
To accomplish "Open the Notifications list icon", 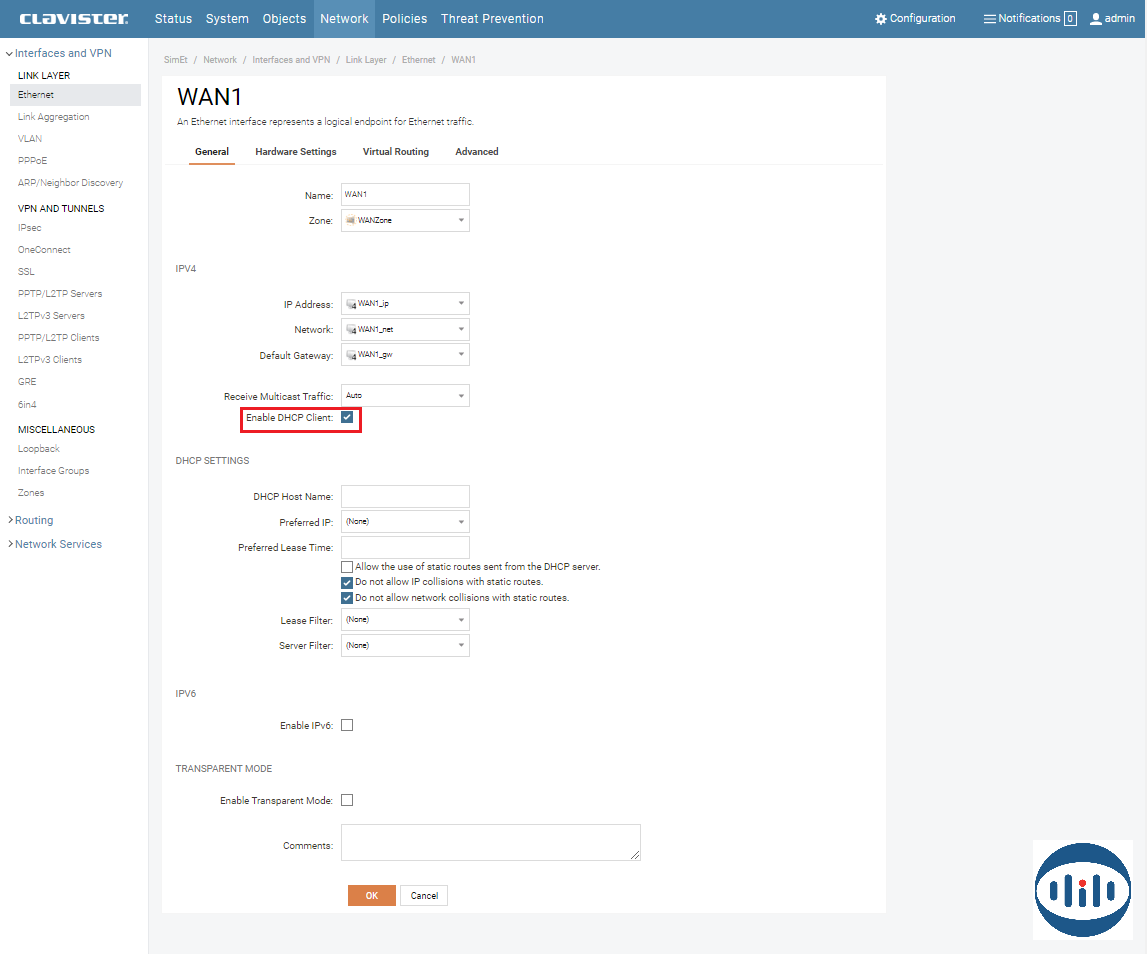I will (x=989, y=19).
